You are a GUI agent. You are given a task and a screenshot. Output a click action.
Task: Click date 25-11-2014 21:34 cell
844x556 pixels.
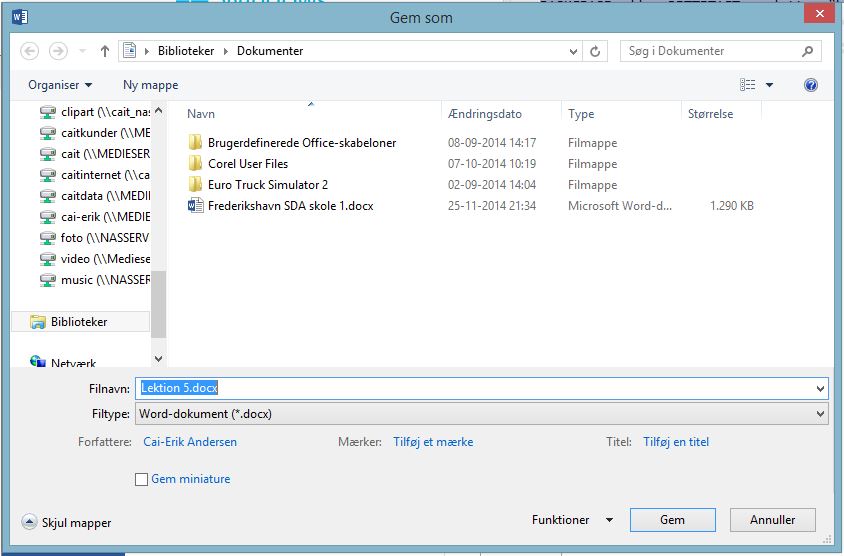pos(492,206)
